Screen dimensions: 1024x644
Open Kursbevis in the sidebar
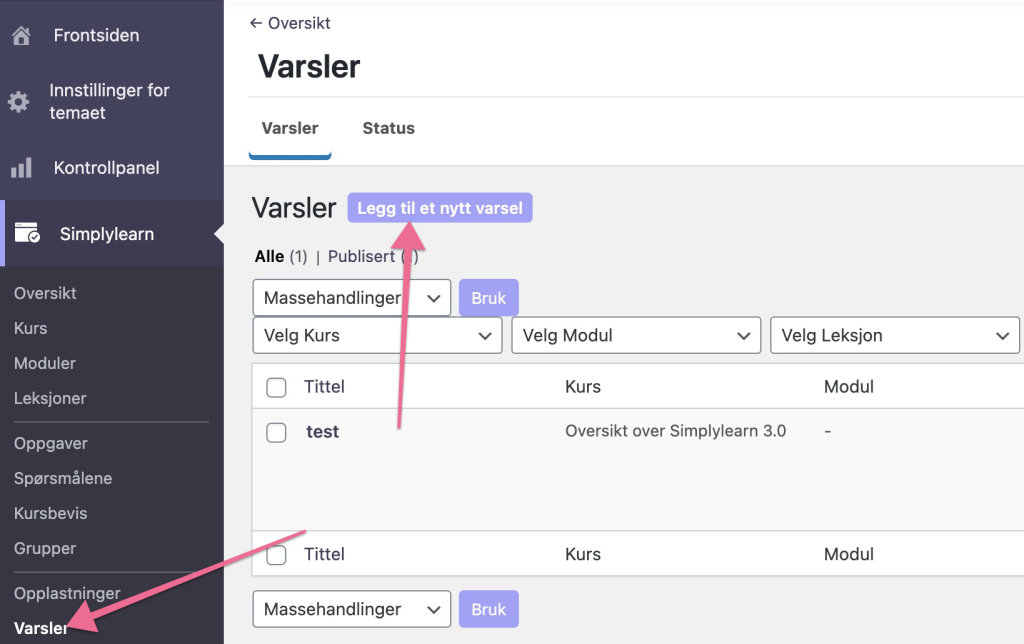pos(51,513)
